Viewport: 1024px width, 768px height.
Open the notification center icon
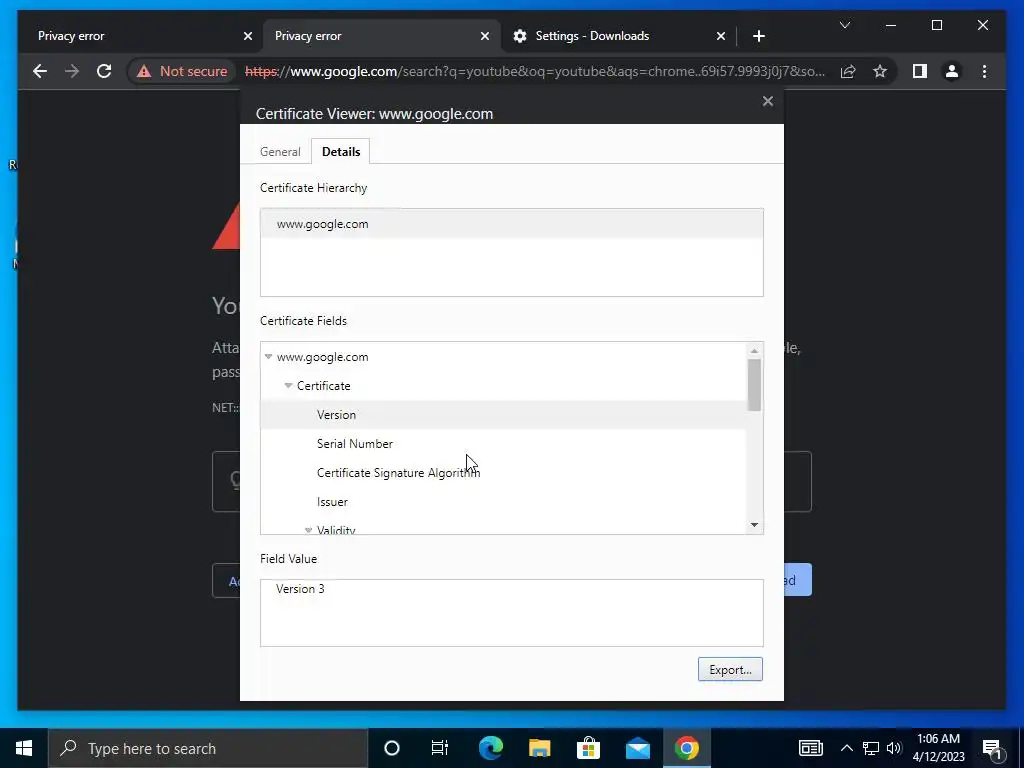pos(993,749)
